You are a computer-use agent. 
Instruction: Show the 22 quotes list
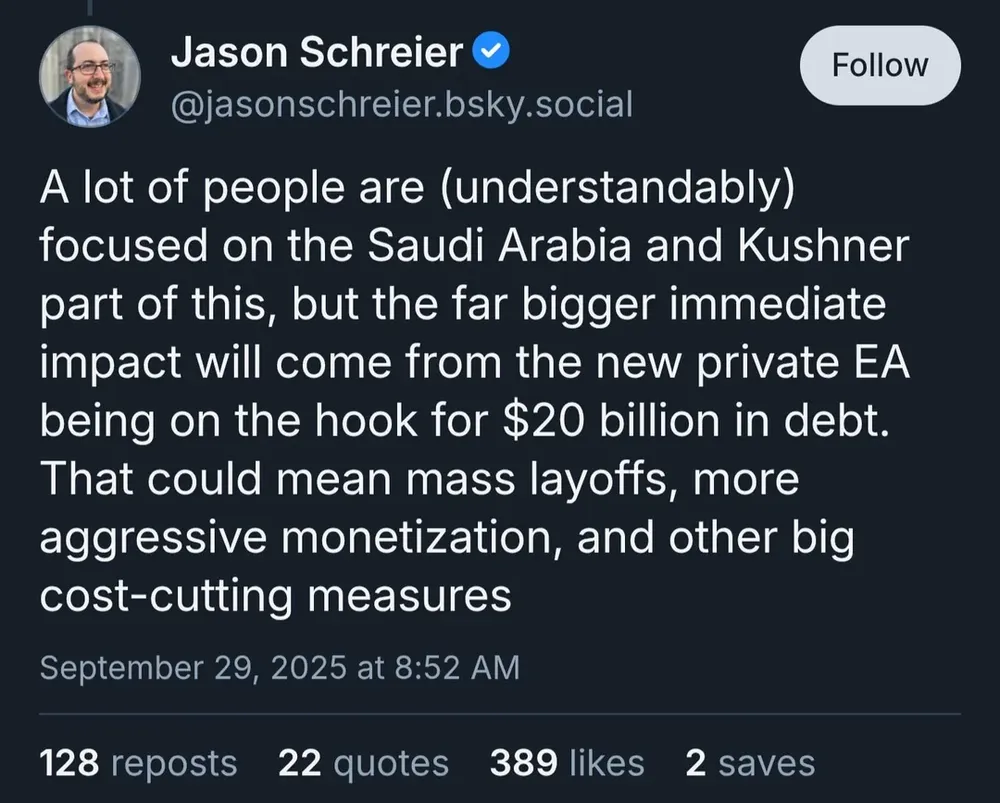click(x=363, y=763)
